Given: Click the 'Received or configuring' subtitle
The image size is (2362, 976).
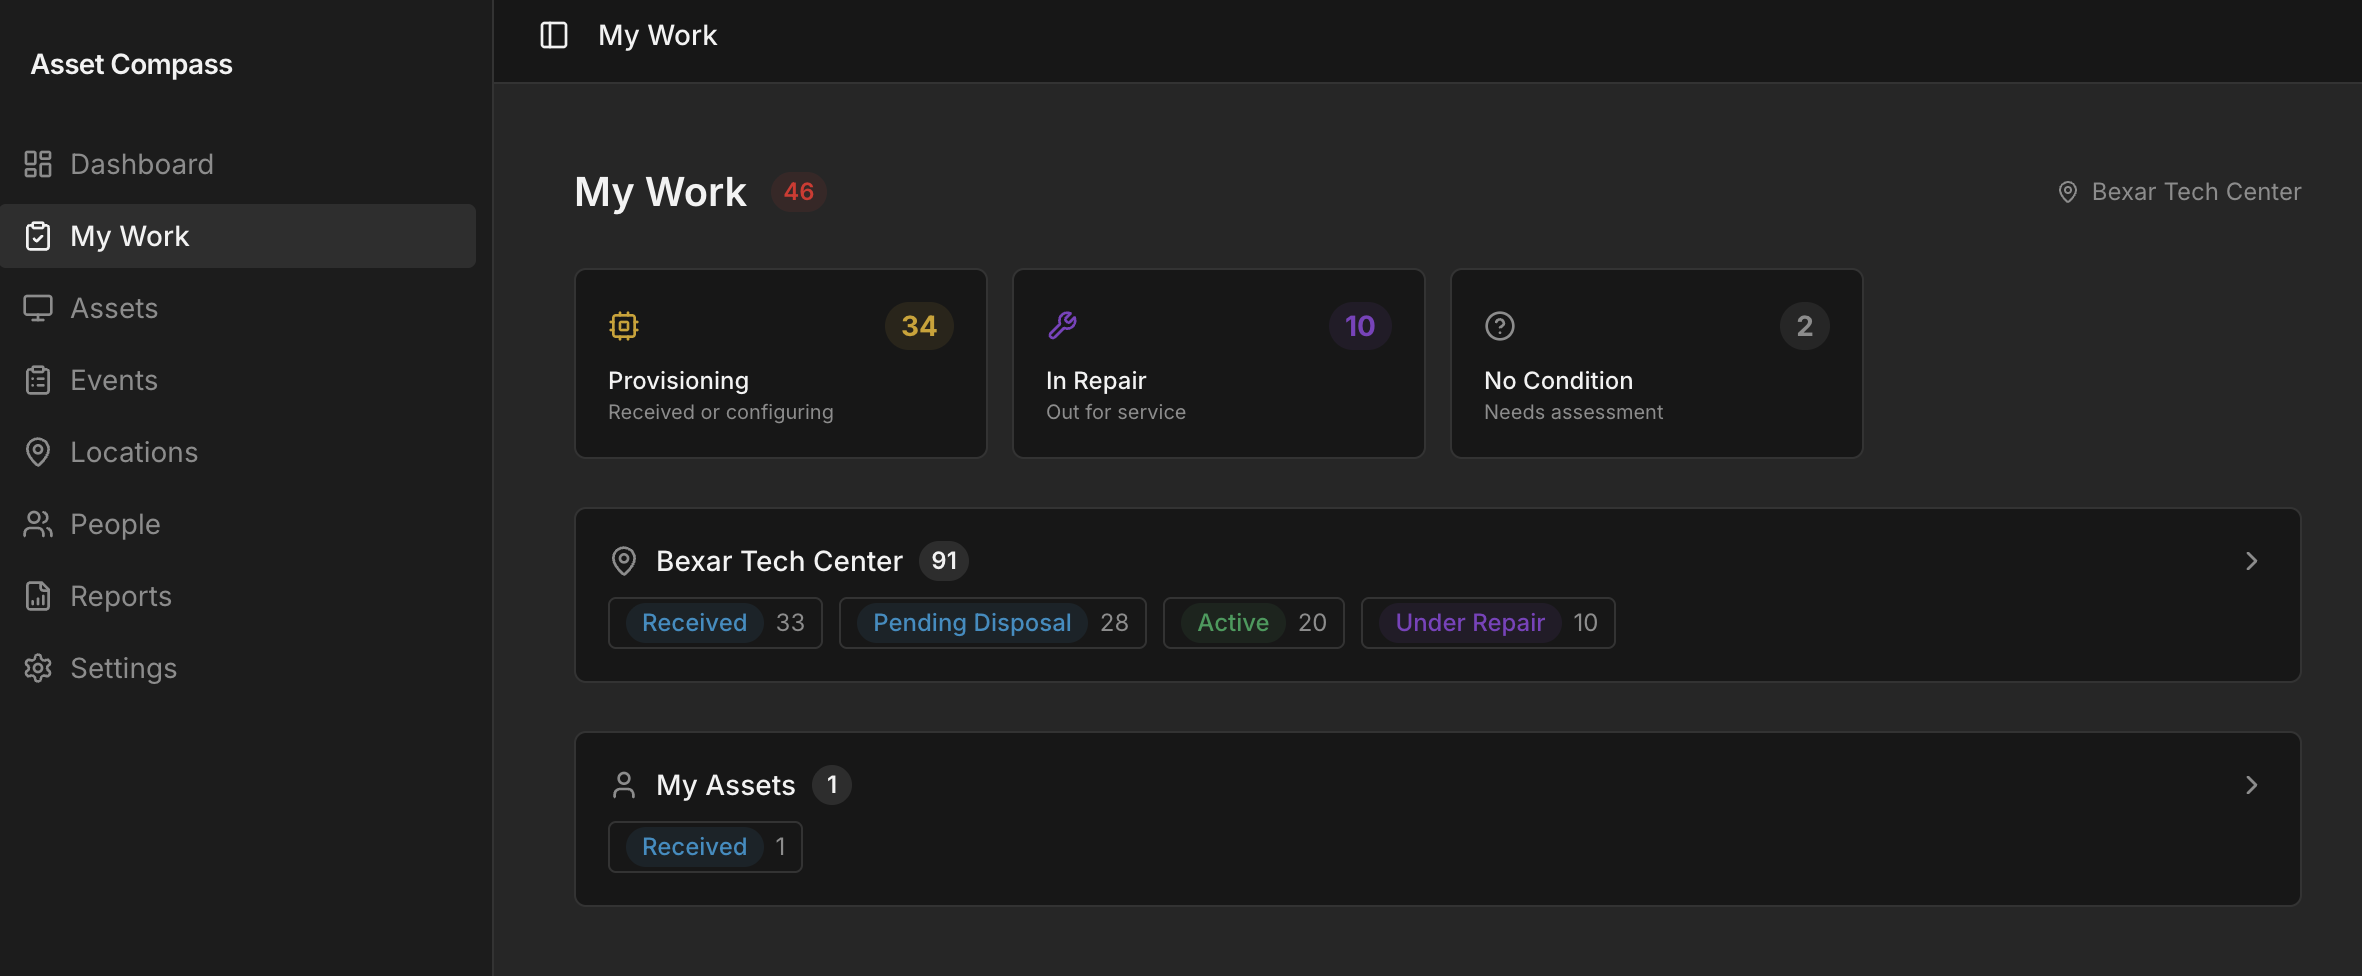Looking at the screenshot, I should [721, 412].
